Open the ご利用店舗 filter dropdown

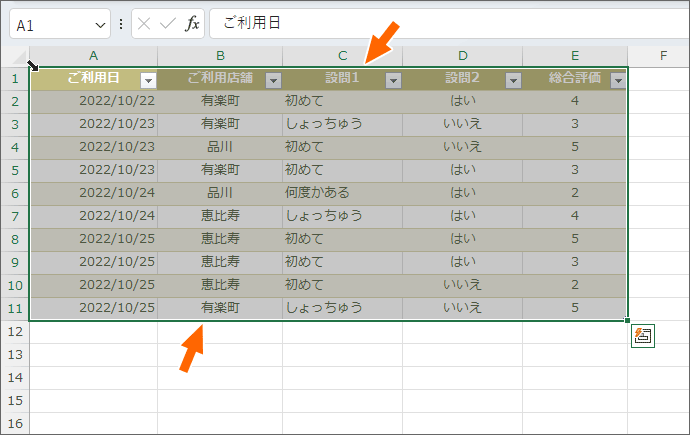point(273,80)
